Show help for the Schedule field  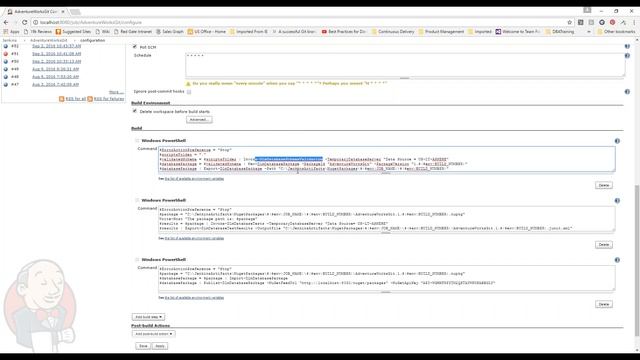[627, 56]
